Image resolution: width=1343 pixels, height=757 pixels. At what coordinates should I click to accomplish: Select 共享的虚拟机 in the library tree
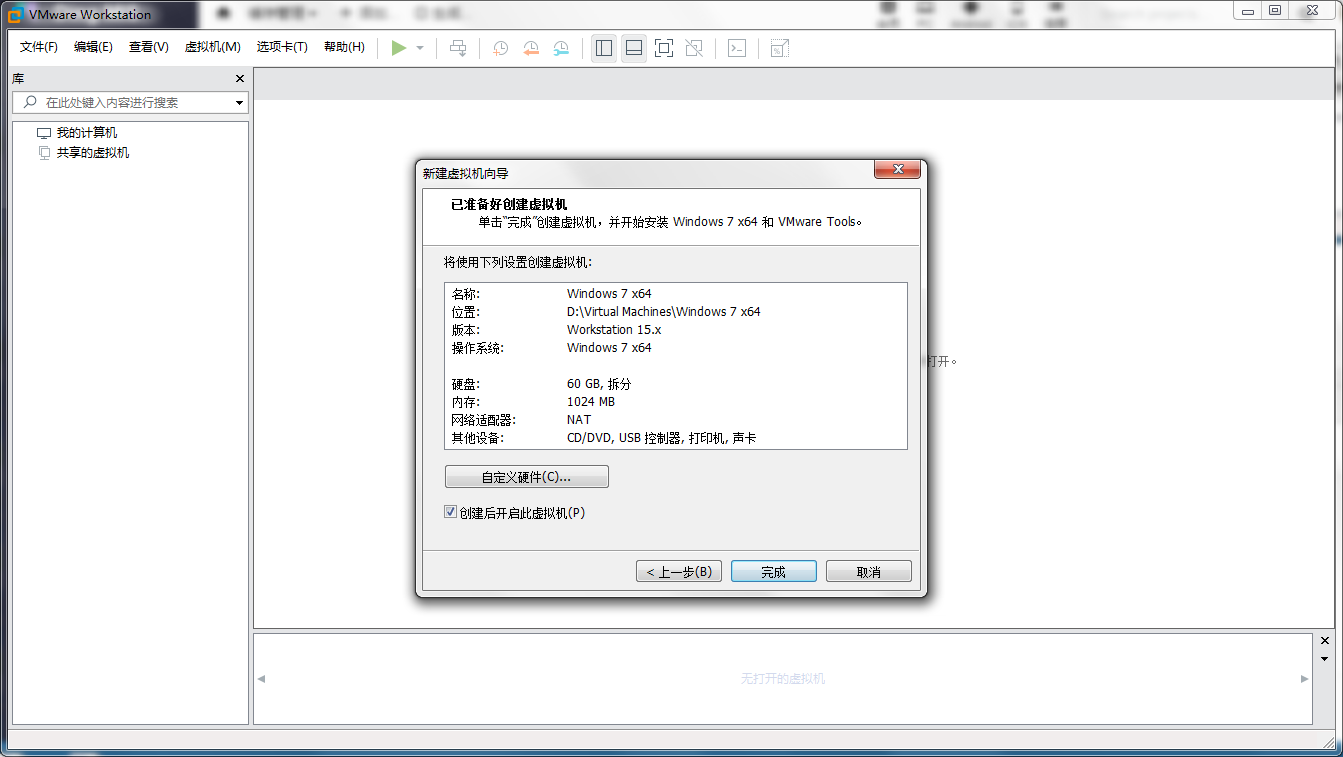click(93, 153)
